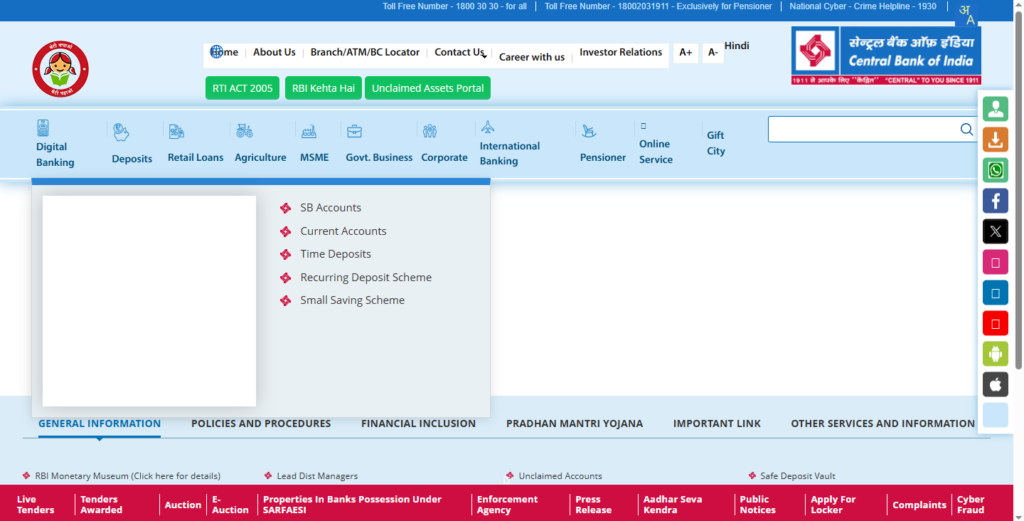The image size is (1024, 521).
Task: Open the Facebook sidebar icon
Action: (x=995, y=201)
